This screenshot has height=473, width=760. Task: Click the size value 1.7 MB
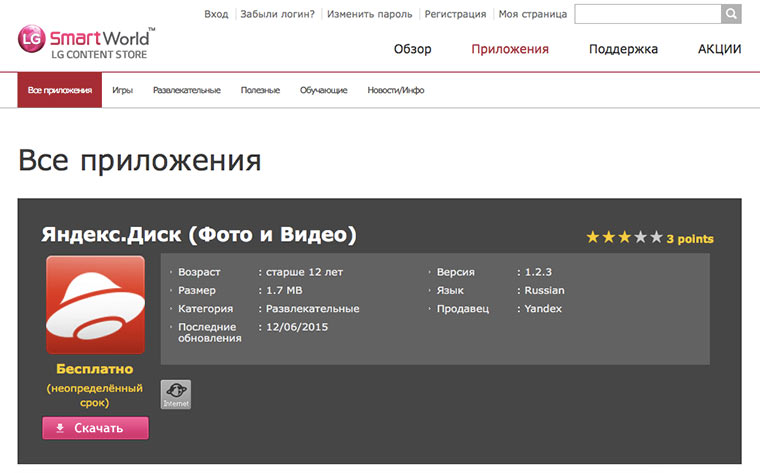pyautogui.click(x=284, y=290)
